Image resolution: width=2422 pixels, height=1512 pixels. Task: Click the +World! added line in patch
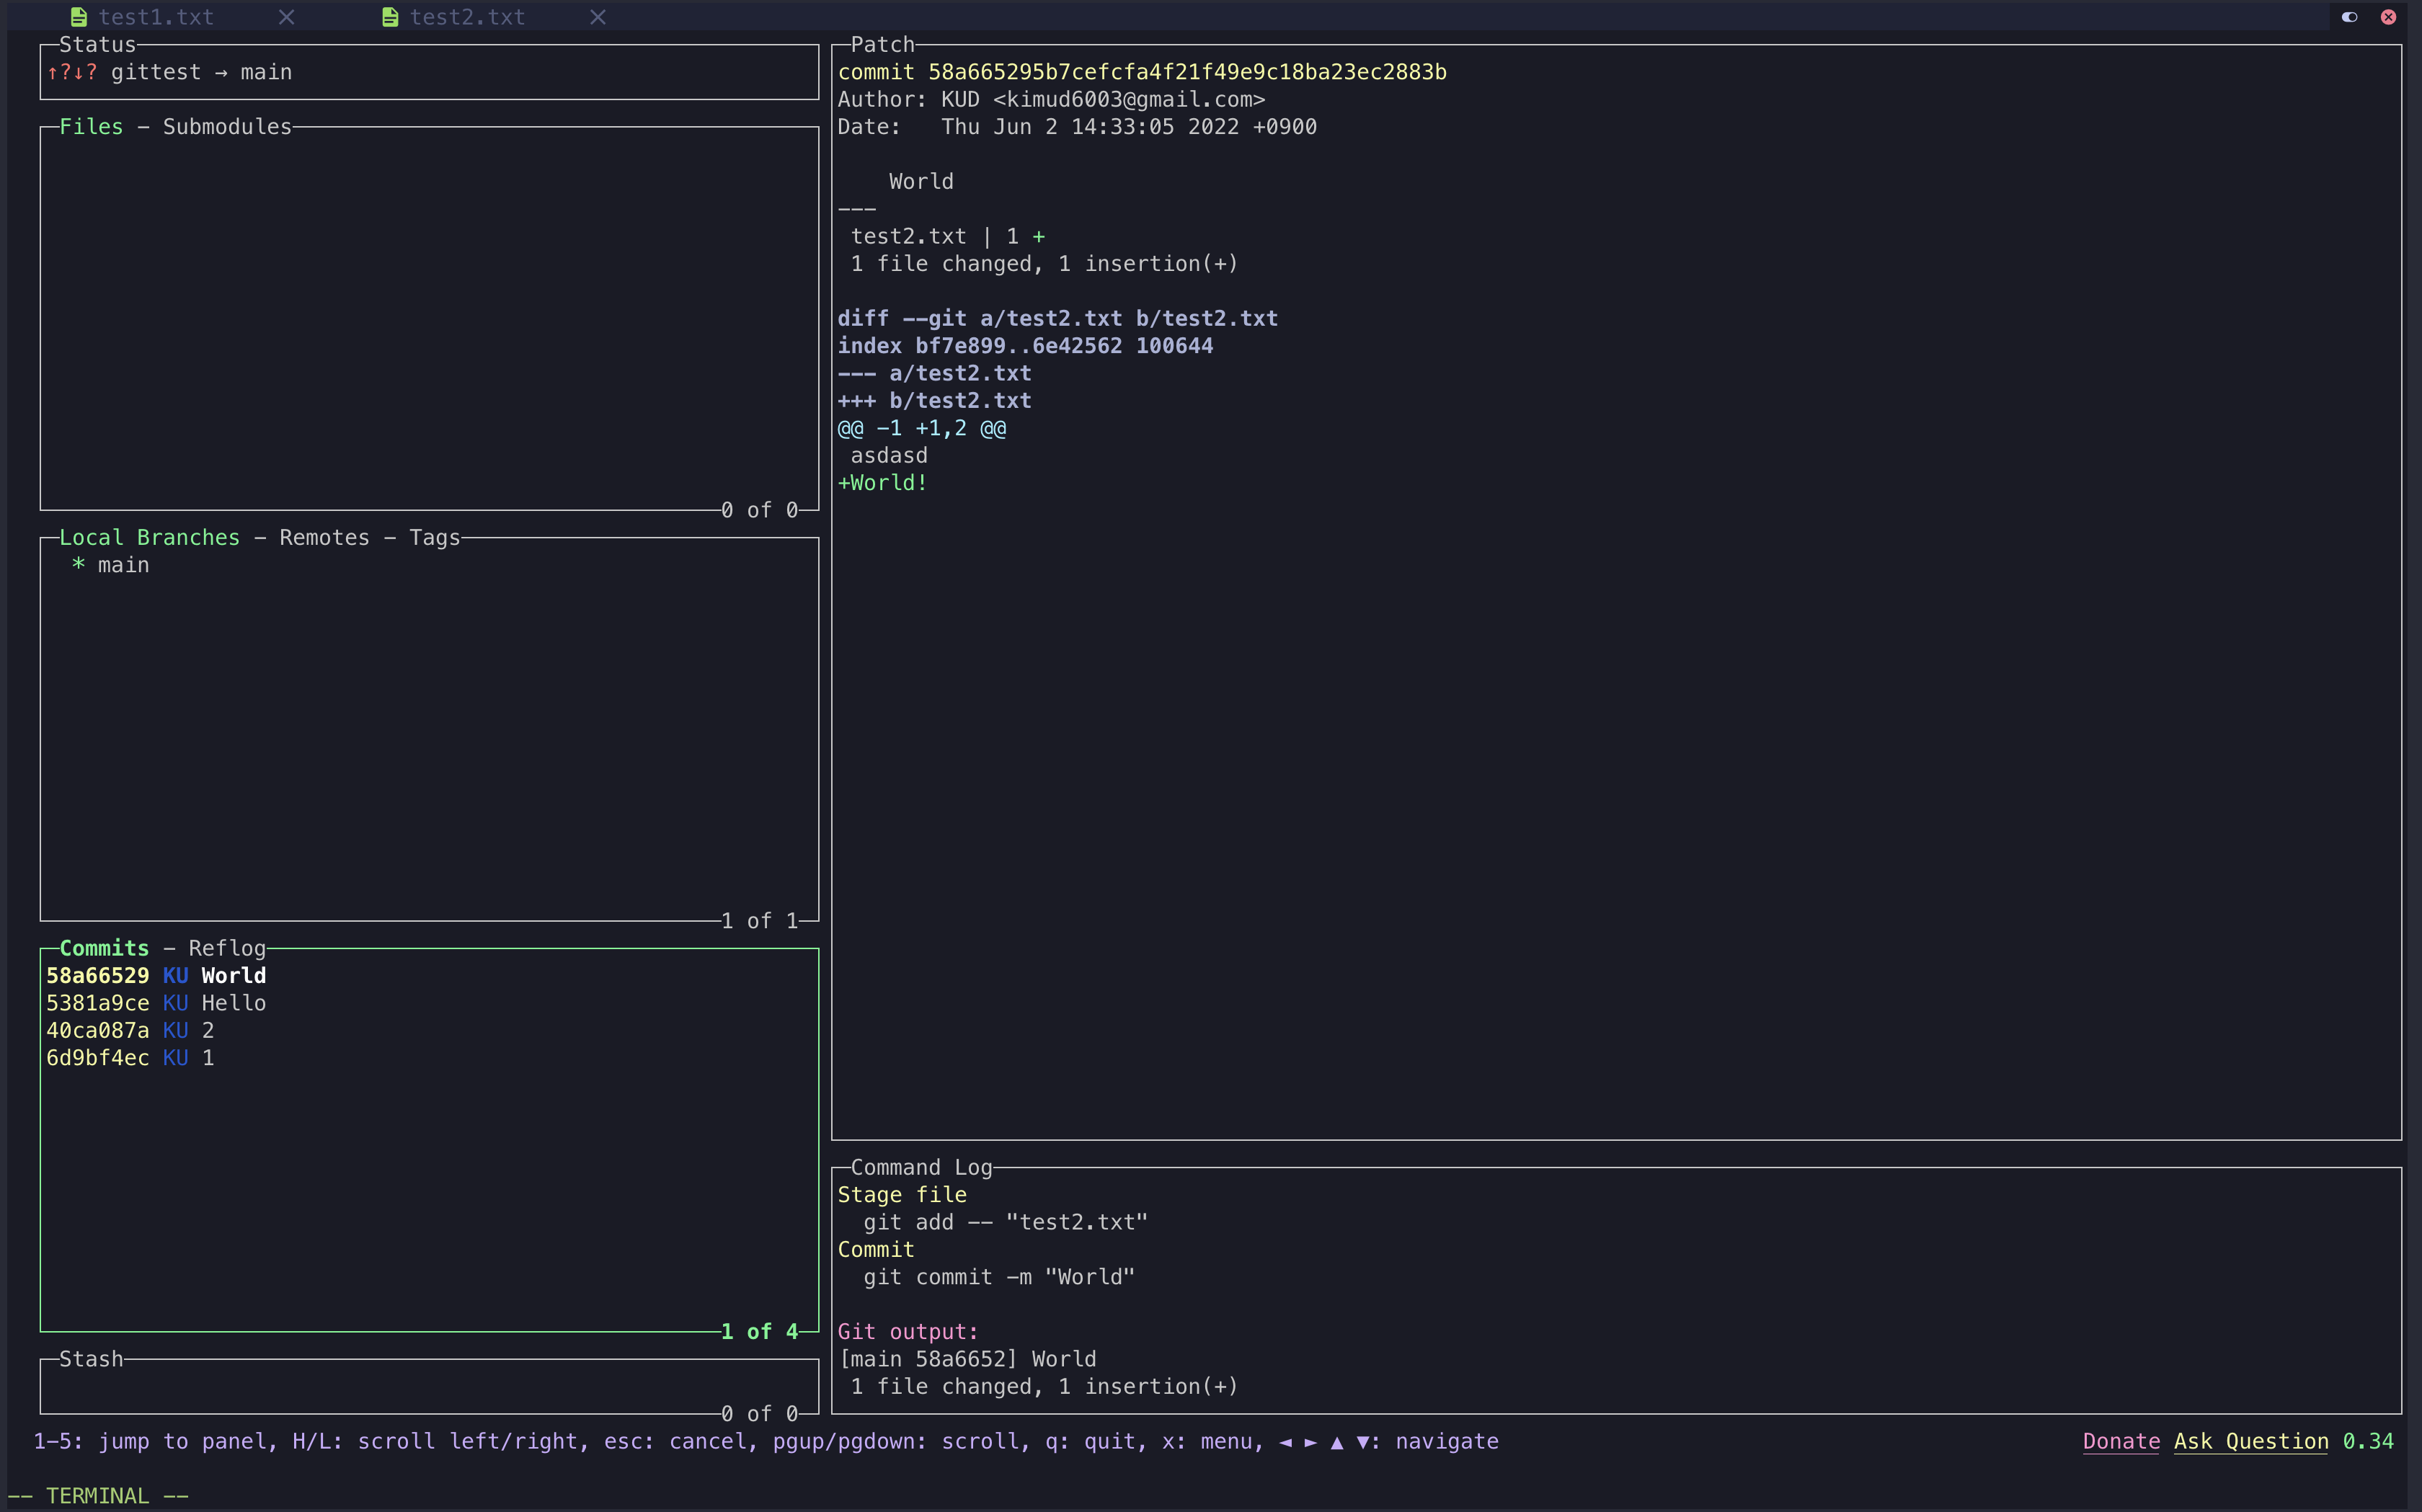point(883,483)
